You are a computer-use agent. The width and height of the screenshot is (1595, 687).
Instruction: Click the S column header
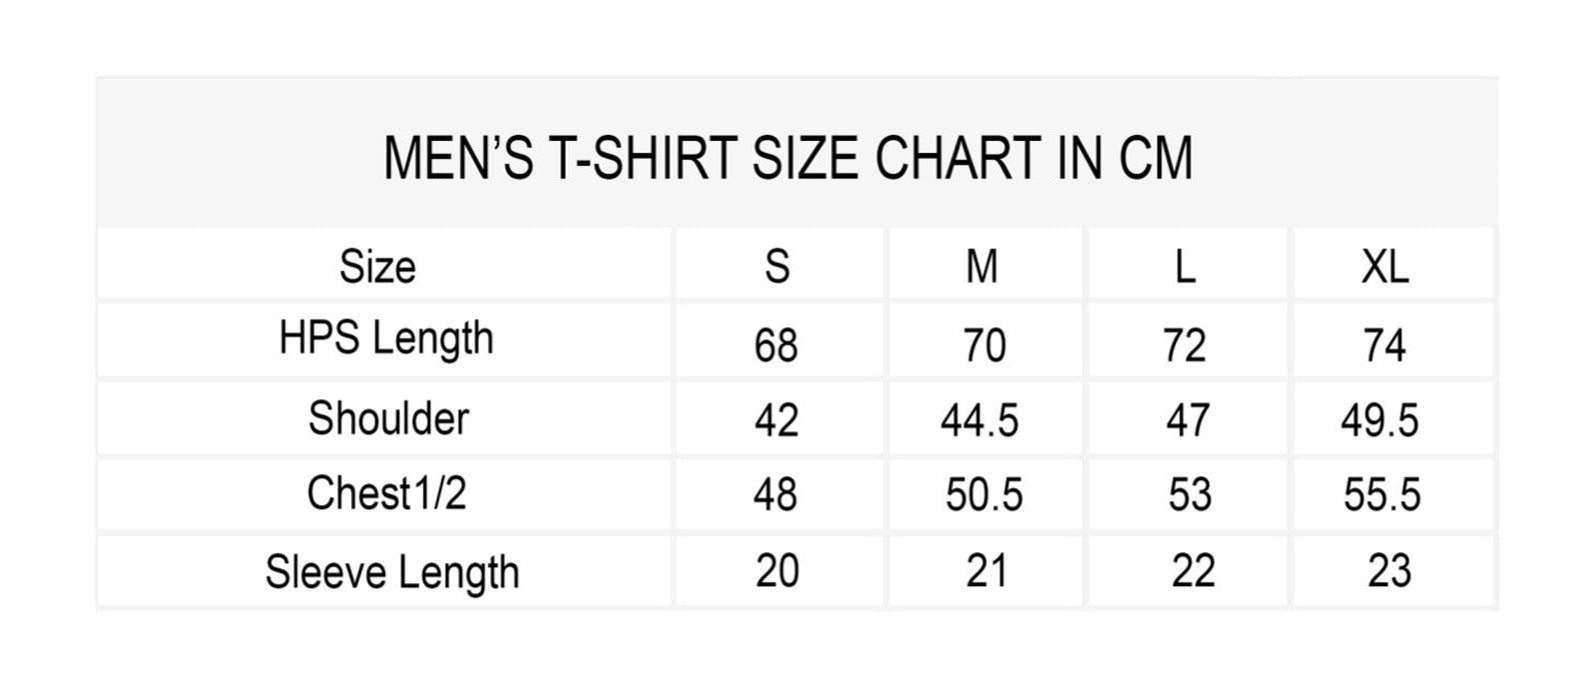[777, 267]
